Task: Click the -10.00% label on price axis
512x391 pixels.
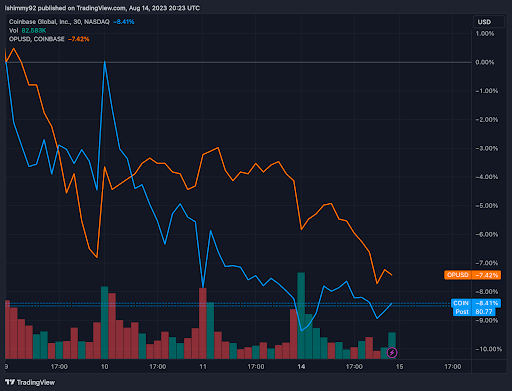Action: click(x=489, y=349)
